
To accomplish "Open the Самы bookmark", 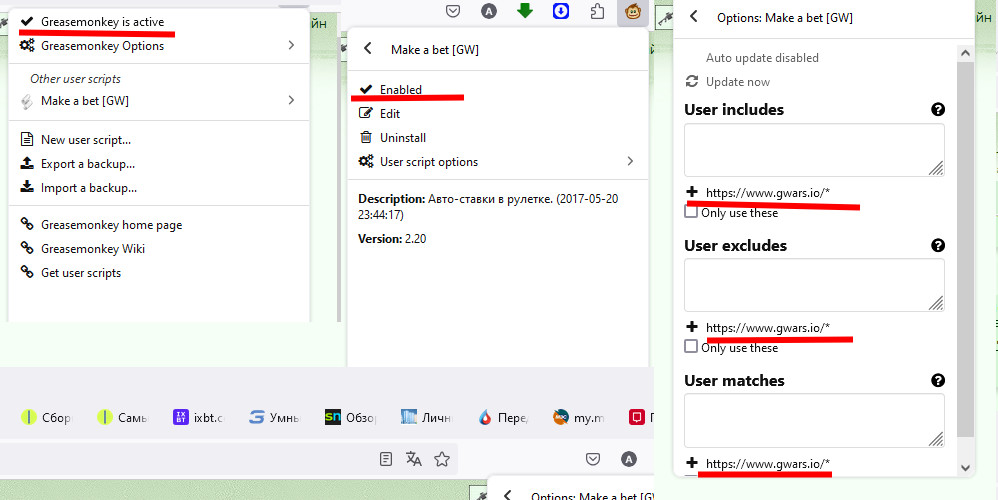I will click(122, 417).
